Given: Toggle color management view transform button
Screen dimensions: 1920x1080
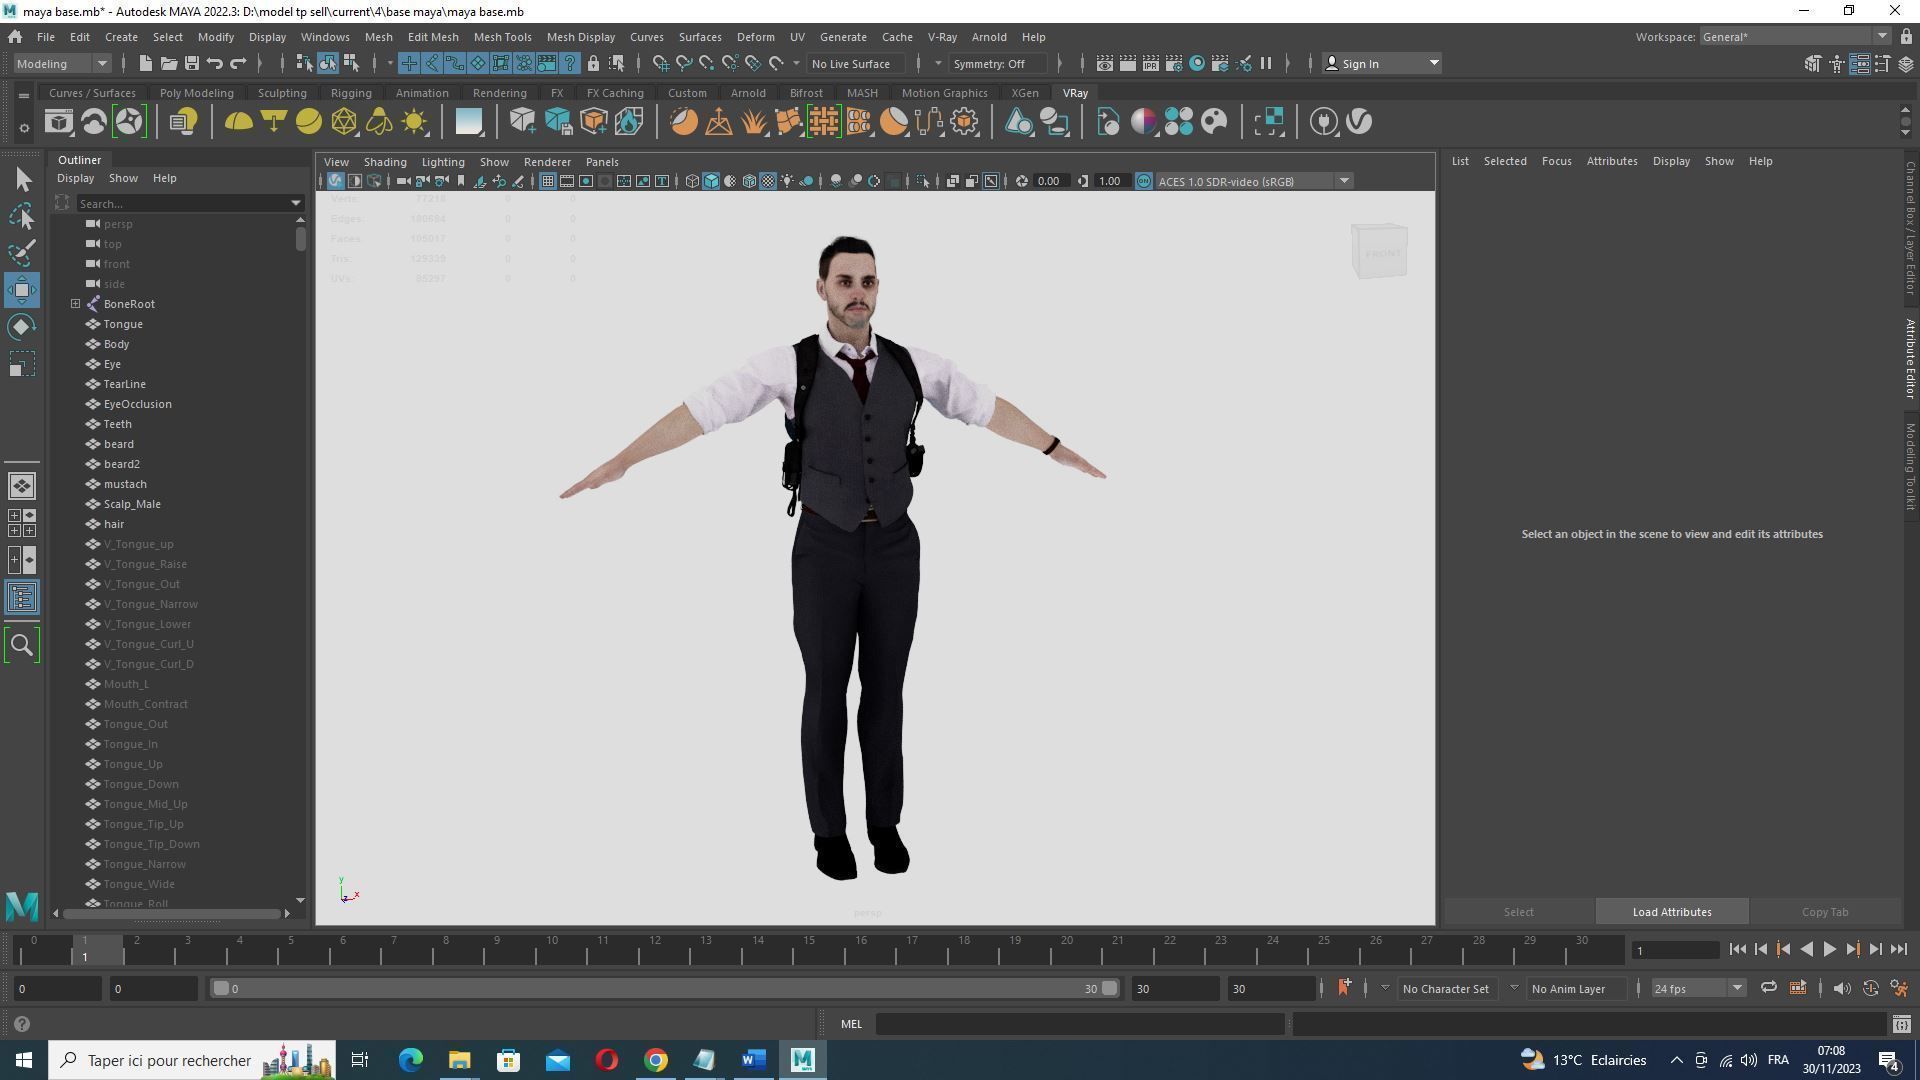Looking at the screenshot, I should coord(1143,181).
